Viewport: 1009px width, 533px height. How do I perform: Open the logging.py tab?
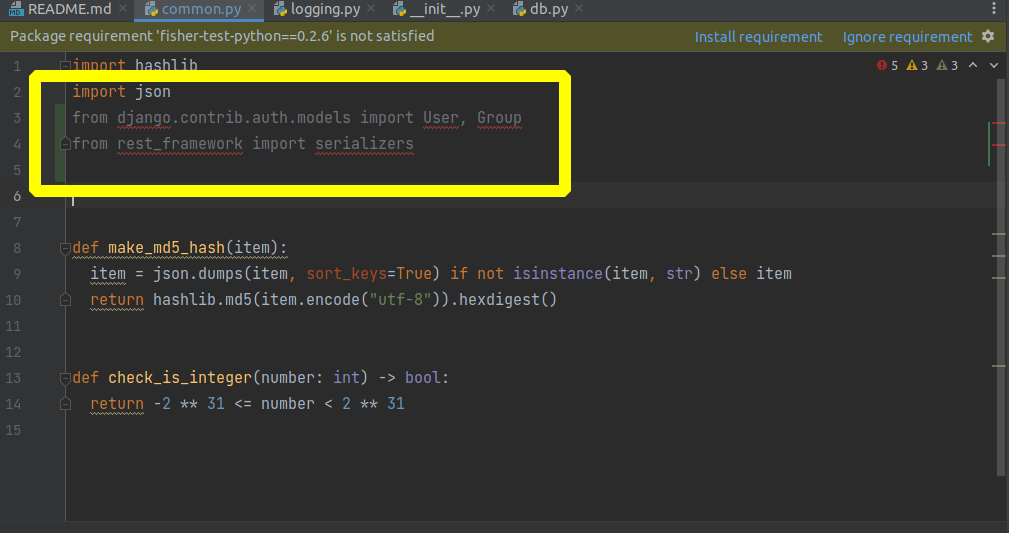pos(325,9)
